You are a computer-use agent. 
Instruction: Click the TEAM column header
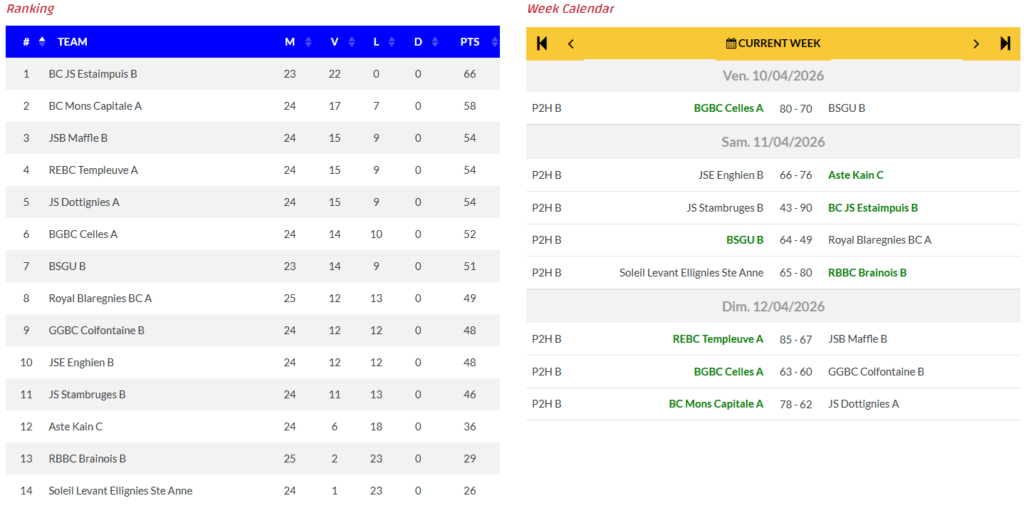pos(72,42)
